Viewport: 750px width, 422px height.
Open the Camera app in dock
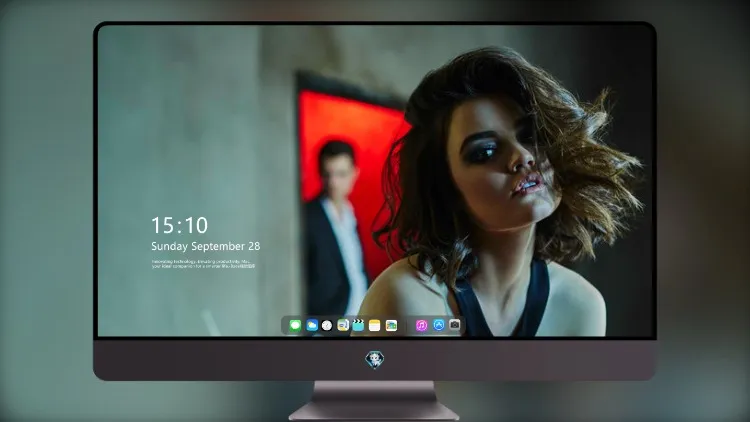coord(455,325)
